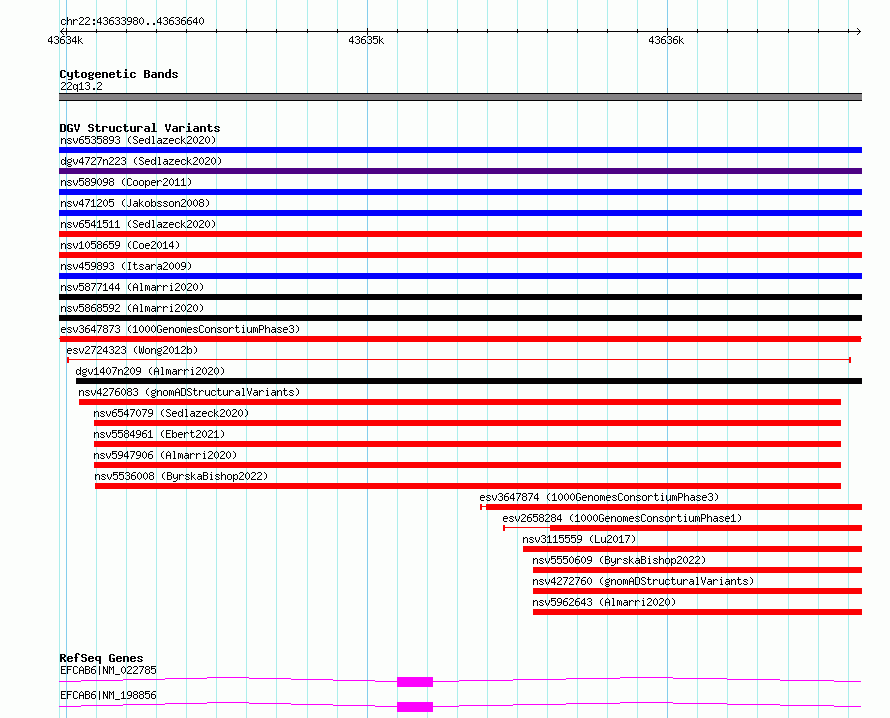Click the 22q13.2 band label
Viewport: 890px width, 718px height.
(81, 86)
